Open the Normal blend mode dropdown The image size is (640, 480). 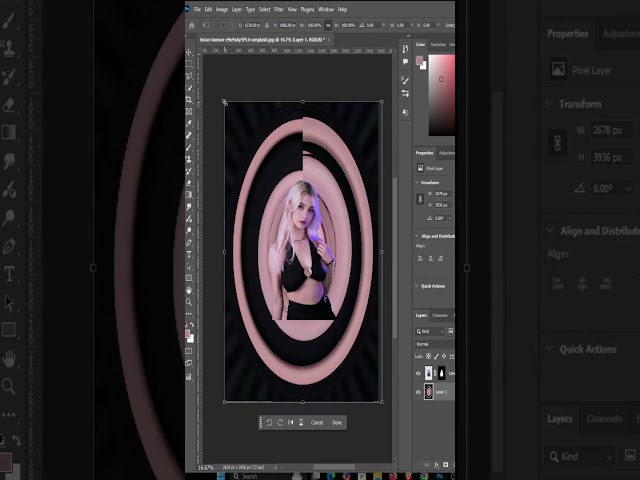434,344
